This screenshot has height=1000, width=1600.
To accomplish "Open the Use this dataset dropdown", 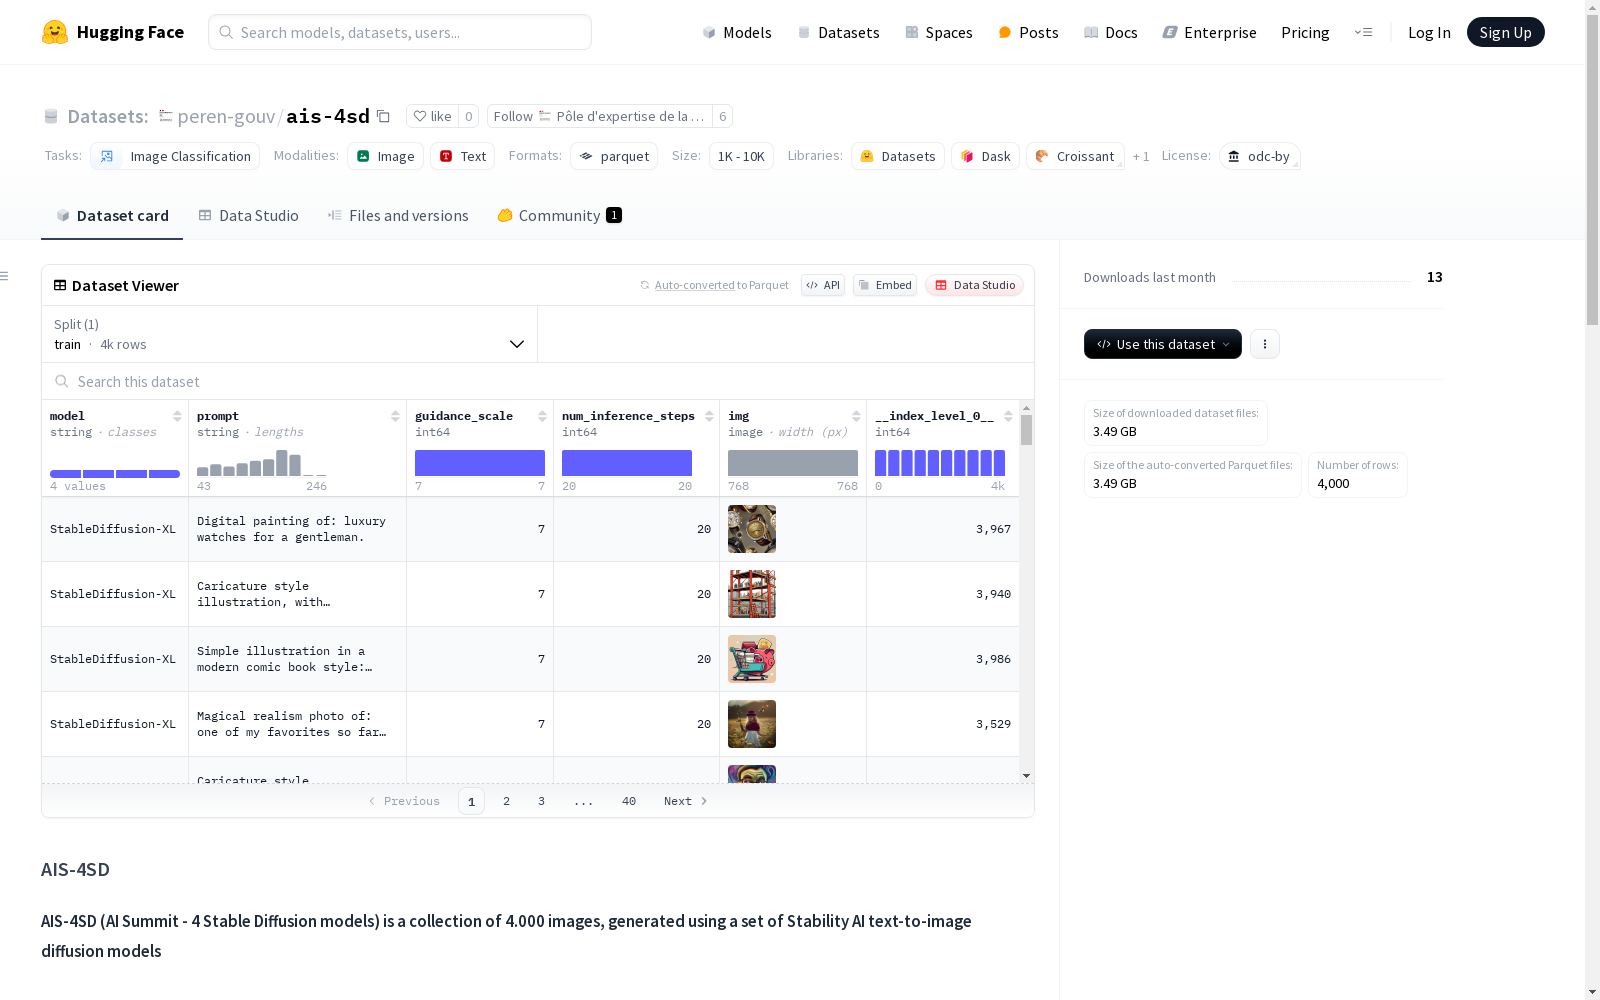I will coord(1163,344).
